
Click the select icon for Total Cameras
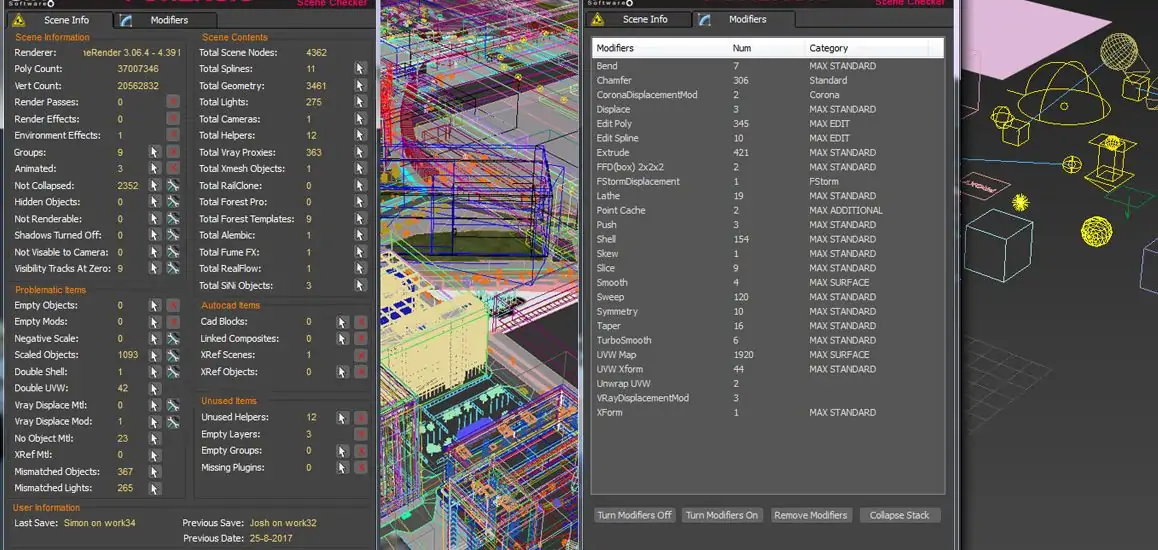[x=360, y=119]
